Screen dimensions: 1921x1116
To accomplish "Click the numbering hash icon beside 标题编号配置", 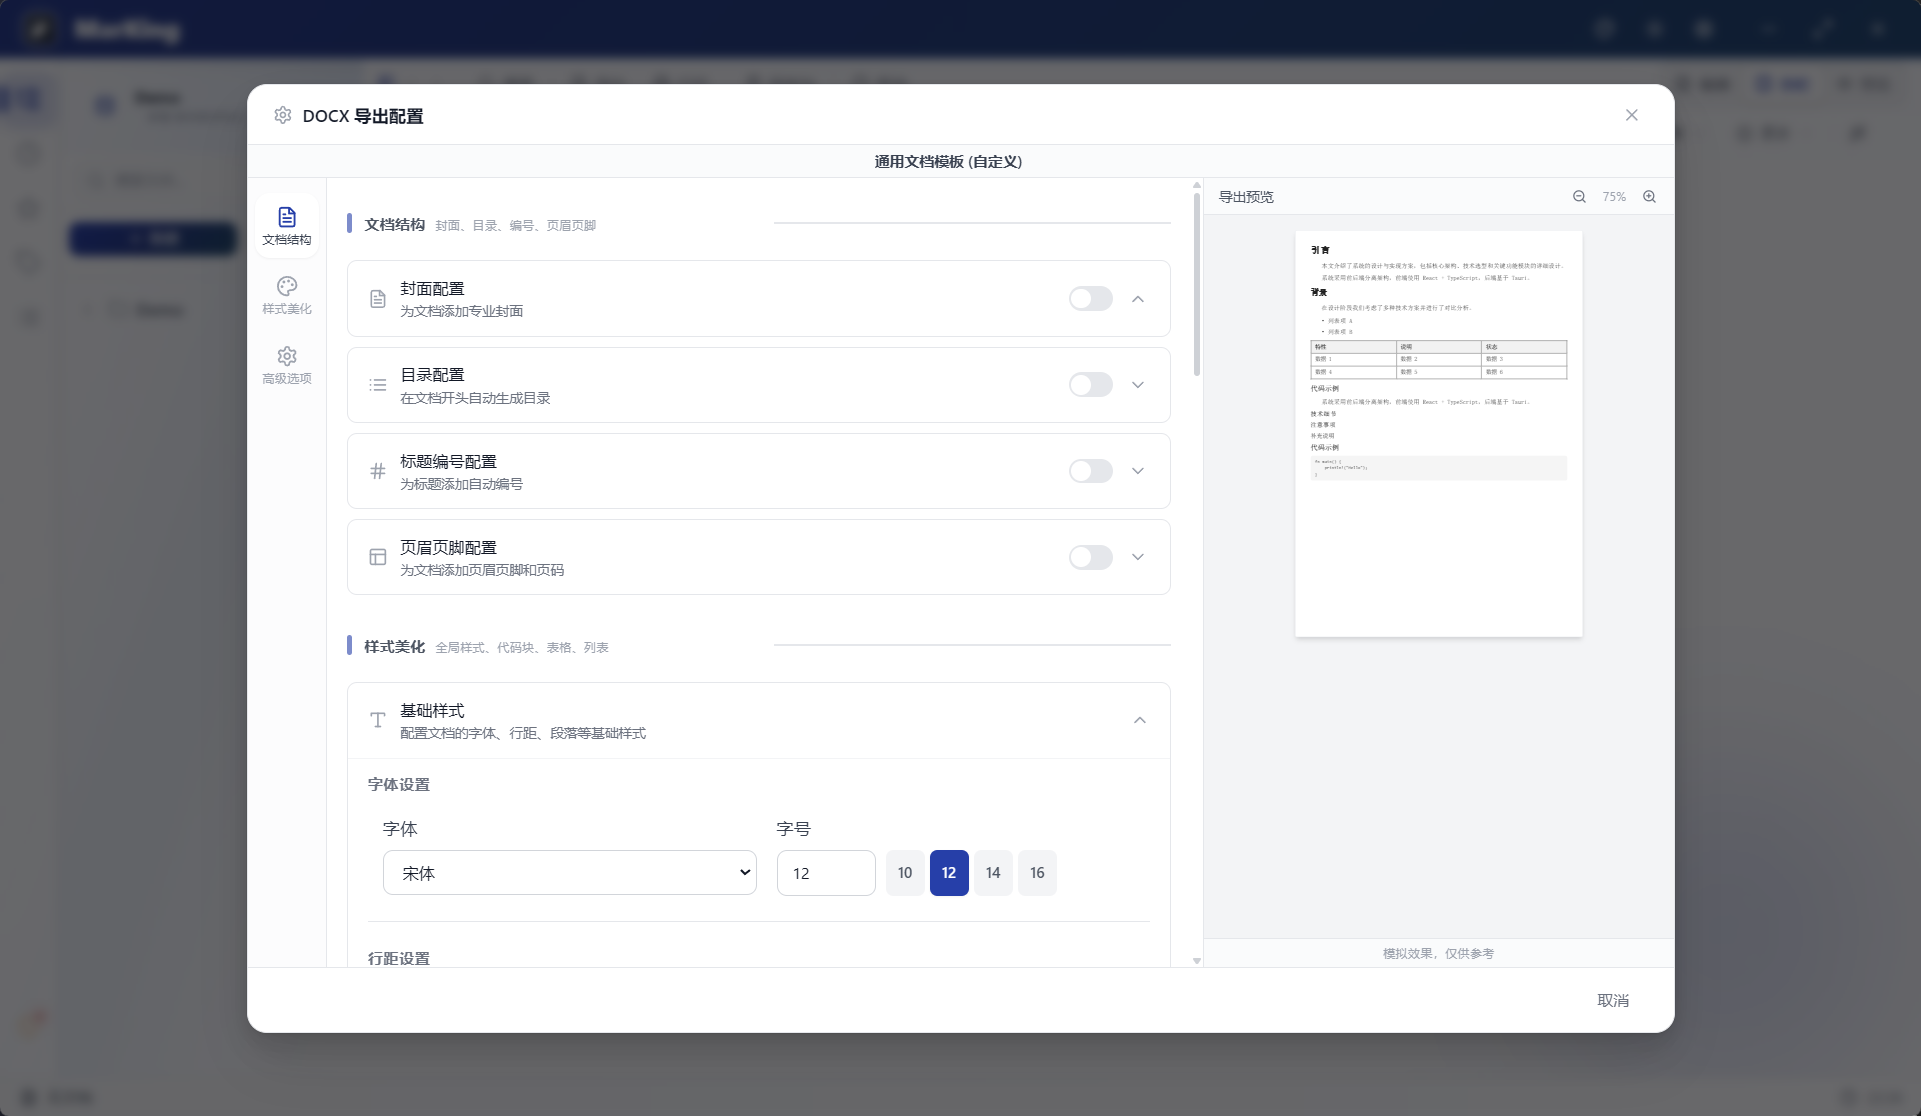I will (x=377, y=471).
